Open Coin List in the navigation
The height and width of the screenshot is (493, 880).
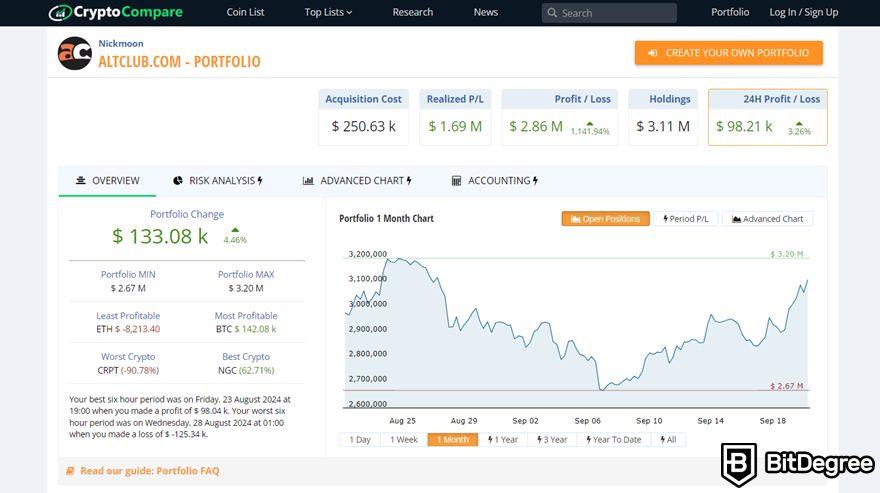[x=245, y=12]
